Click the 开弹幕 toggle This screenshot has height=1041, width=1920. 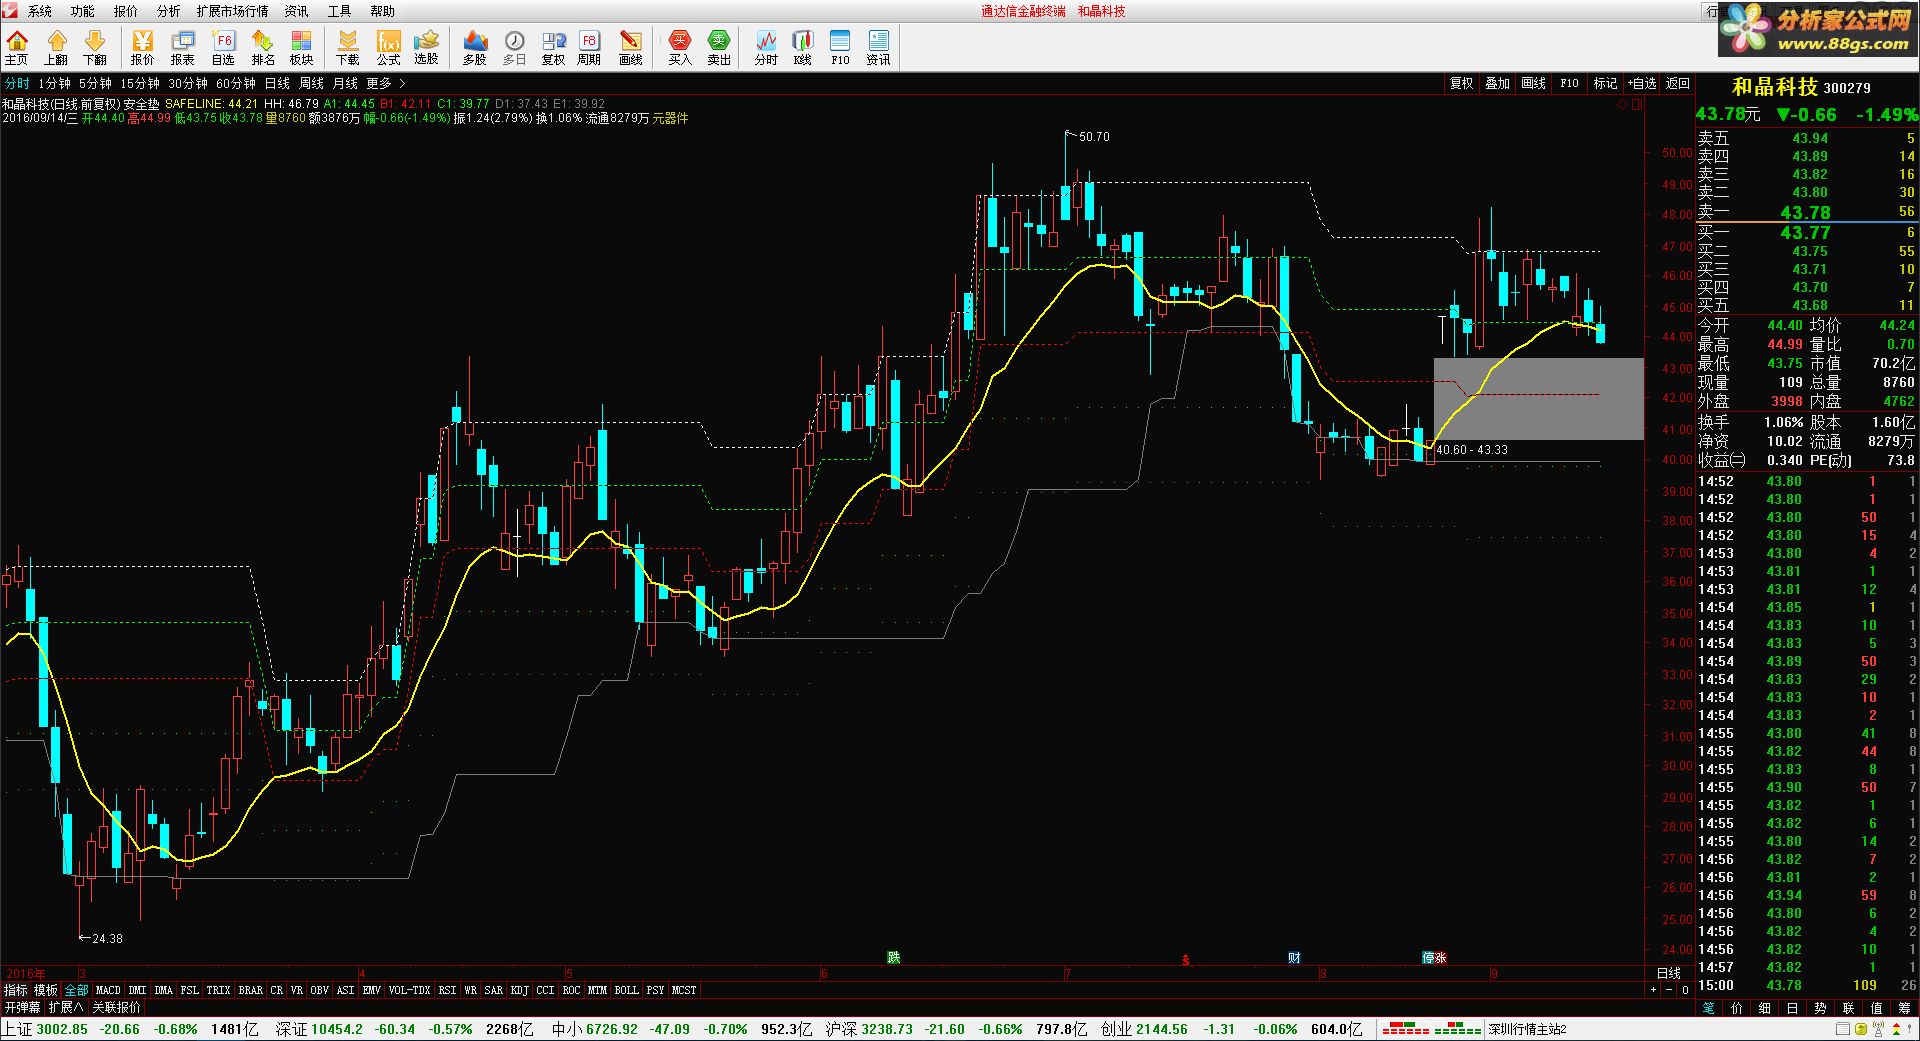22,1007
